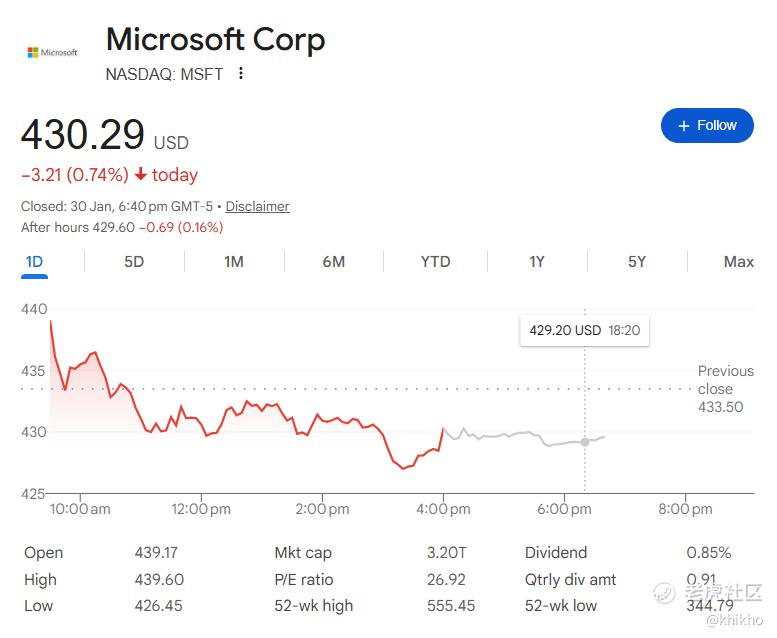
Task: Switch to the 5Y chart tab
Action: (x=637, y=262)
